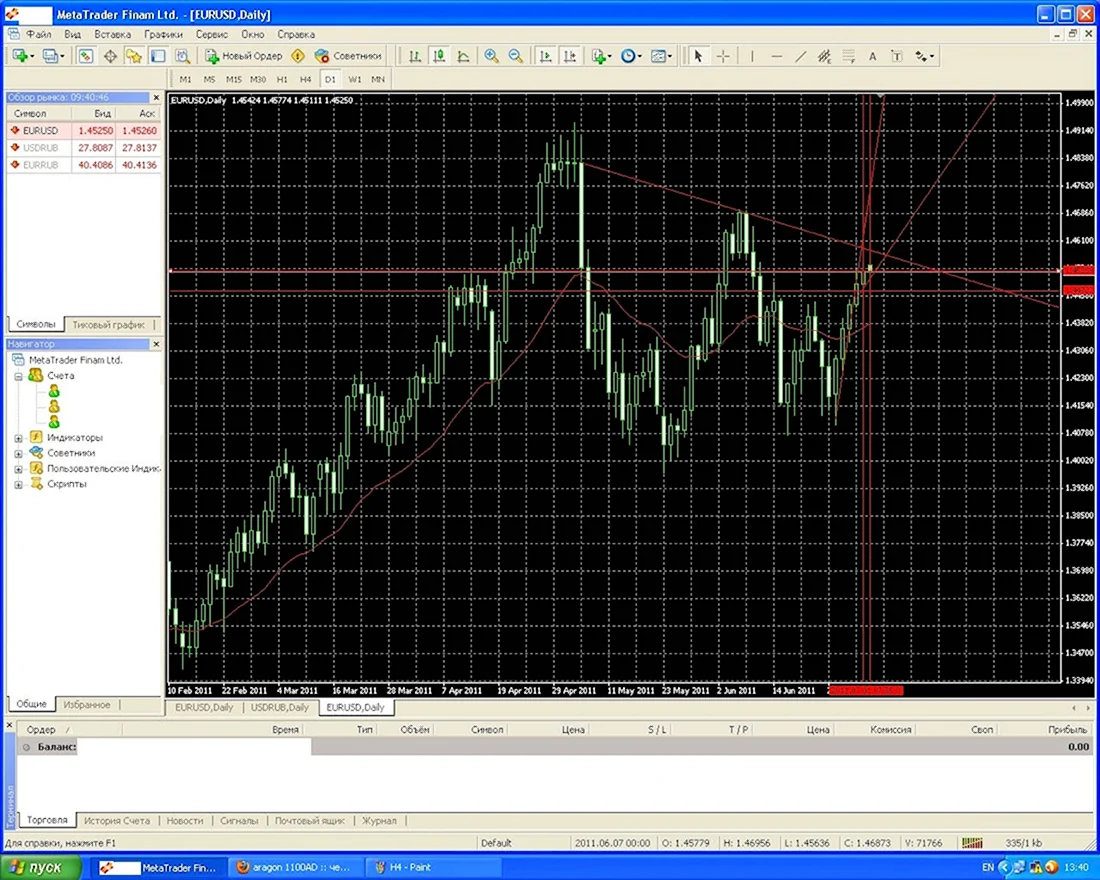Toggle the Market Watch window icon
Image resolution: width=1100 pixels, height=880 pixels.
coord(86,56)
